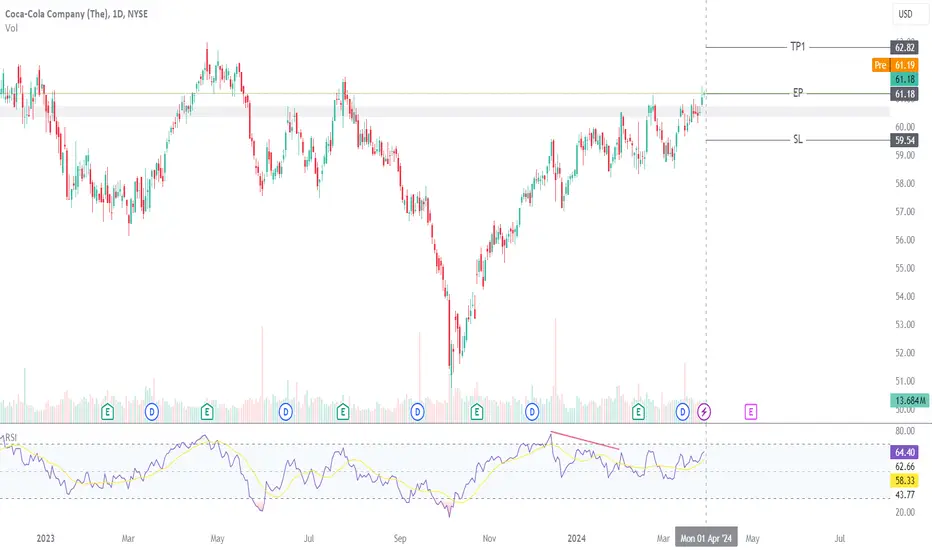Click the EP entry line label
The width and height of the screenshot is (932, 550).
(798, 93)
